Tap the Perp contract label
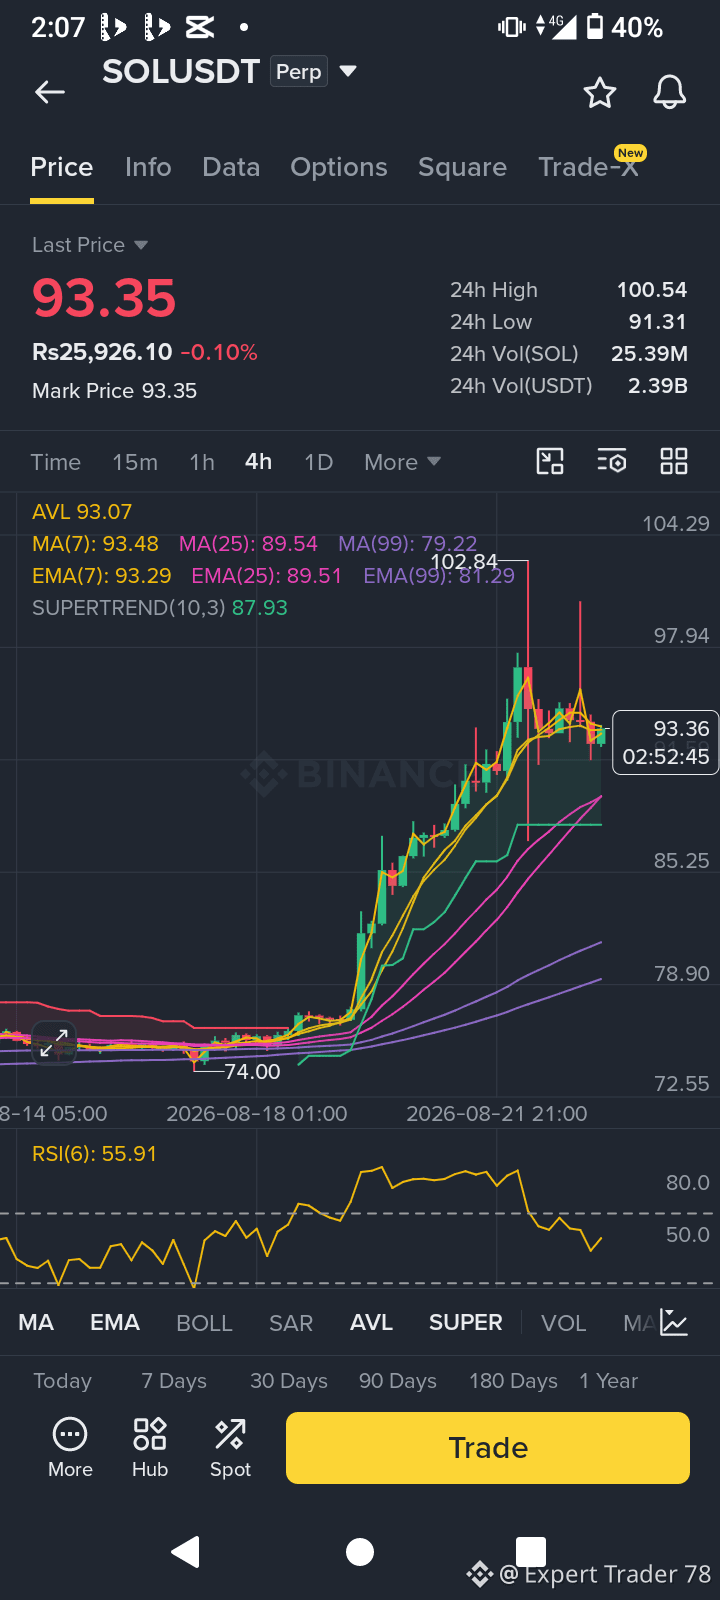The width and height of the screenshot is (720, 1600). click(x=298, y=72)
